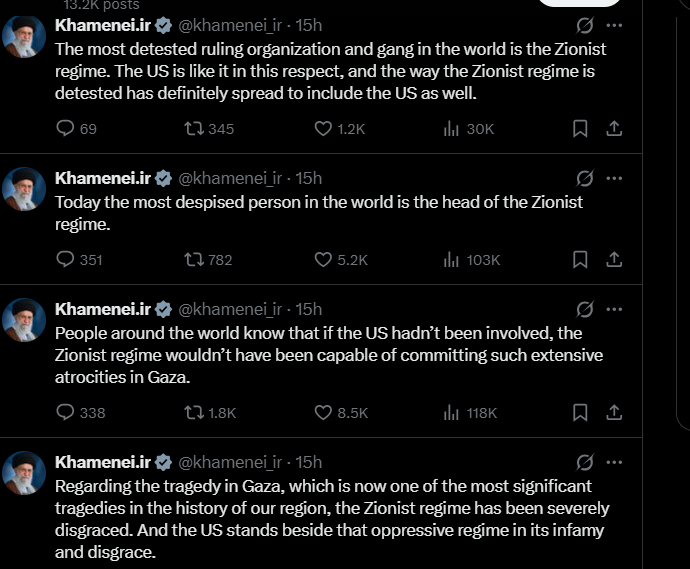Open @khamenei_ir handle on the last tweet
The width and height of the screenshot is (690, 569).
pyautogui.click(x=230, y=461)
